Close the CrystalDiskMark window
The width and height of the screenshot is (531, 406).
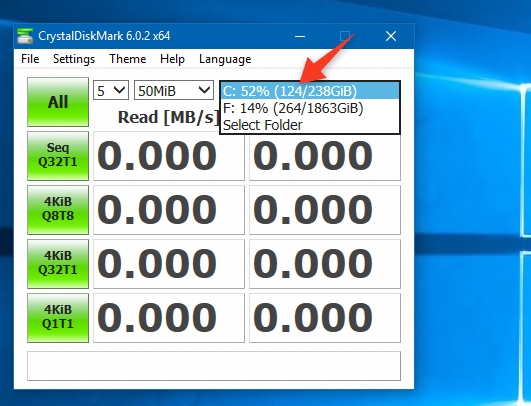click(x=391, y=36)
